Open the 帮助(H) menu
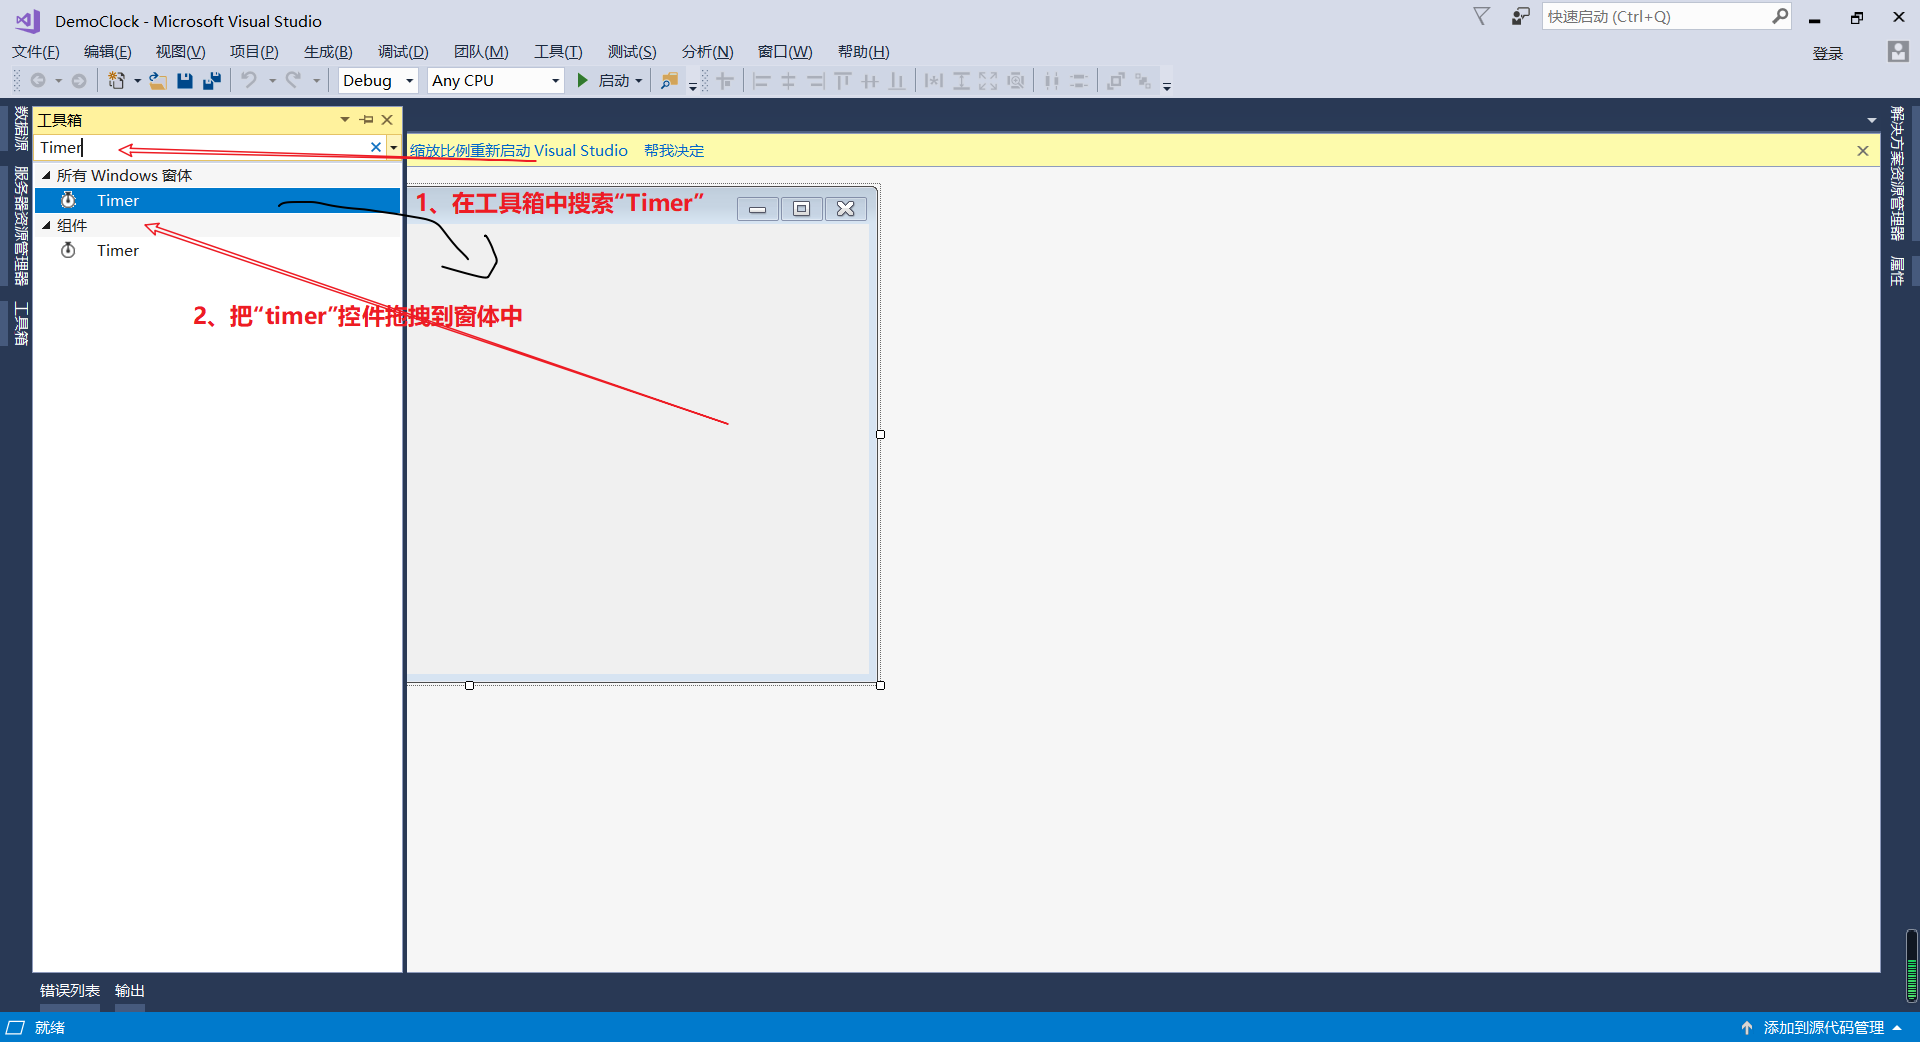1920x1042 pixels. (x=863, y=52)
